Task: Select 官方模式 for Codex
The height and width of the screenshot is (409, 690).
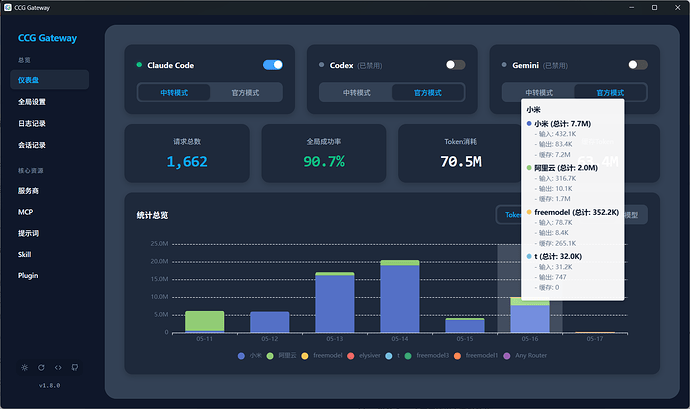Action: click(x=428, y=93)
